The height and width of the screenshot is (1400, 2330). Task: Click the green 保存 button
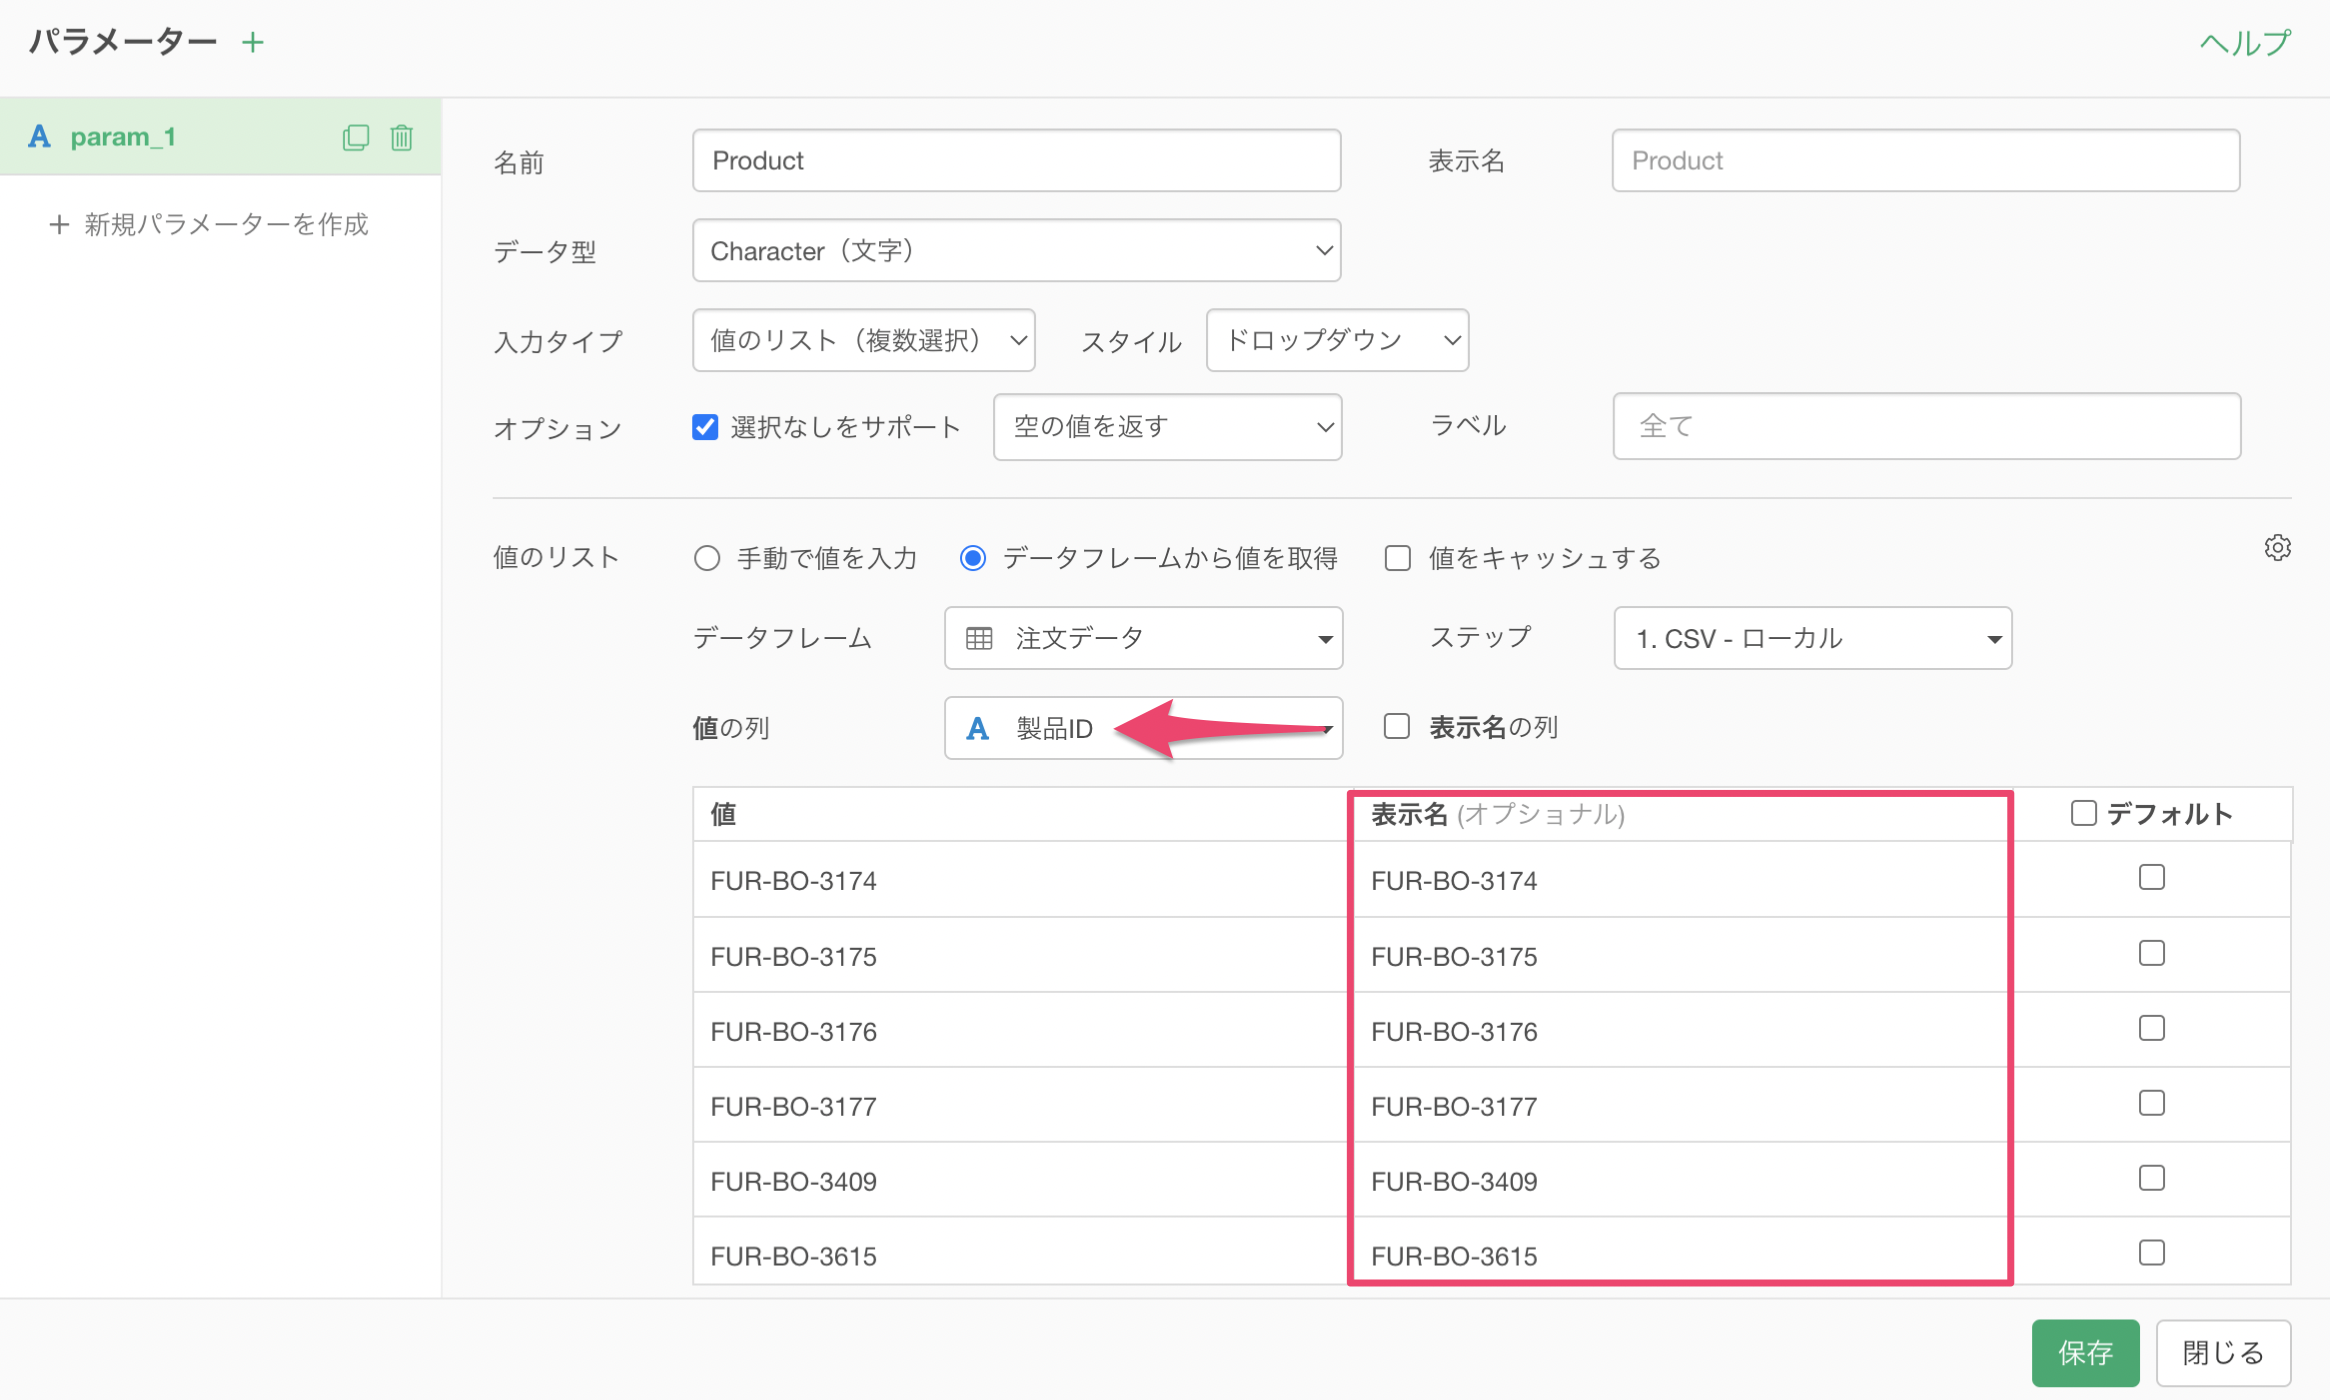[x=2085, y=1352]
